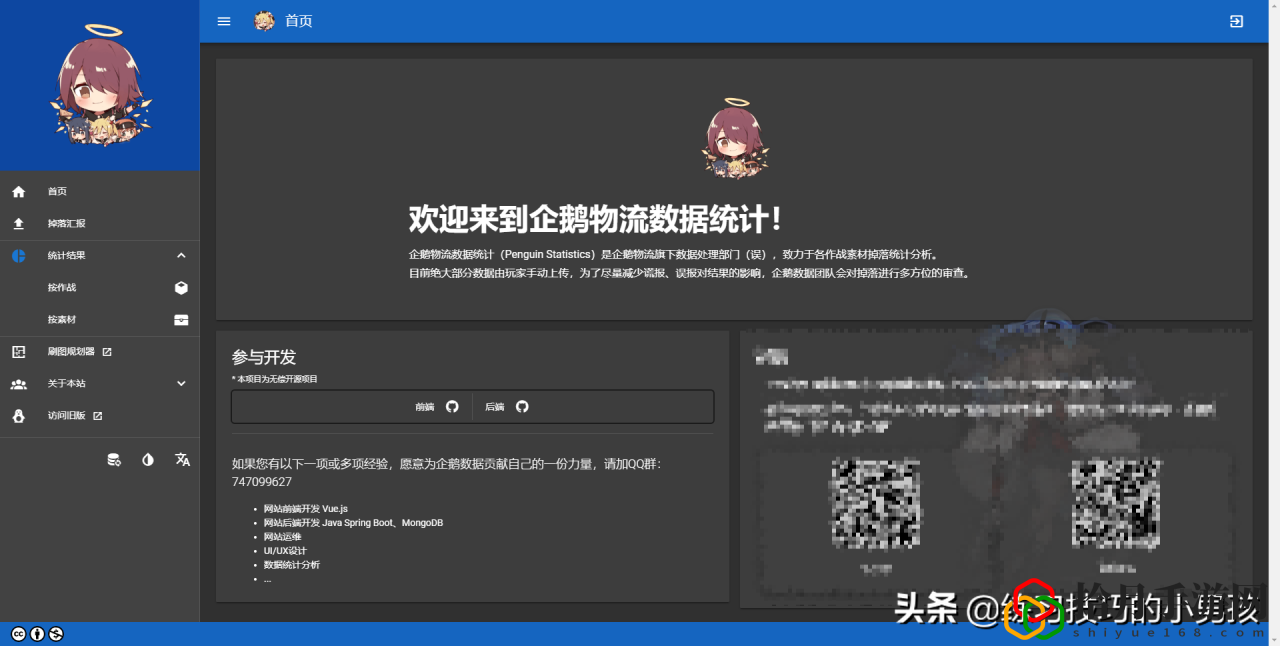Go to 首页 using the house icon
This screenshot has width=1280, height=646.
point(18,191)
